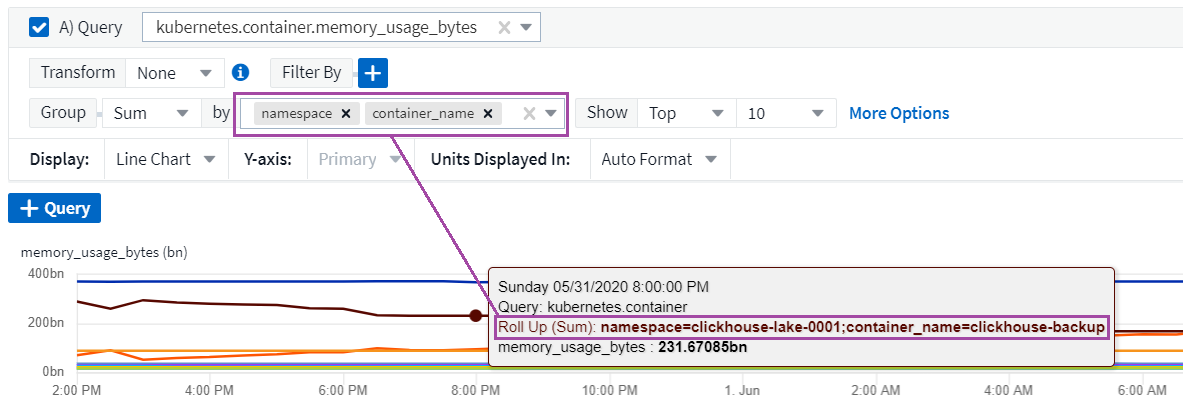Clear the kubernetes.container.memory_usage_bytes metric selection
This screenshot has height=410, width=1183.
tap(503, 28)
